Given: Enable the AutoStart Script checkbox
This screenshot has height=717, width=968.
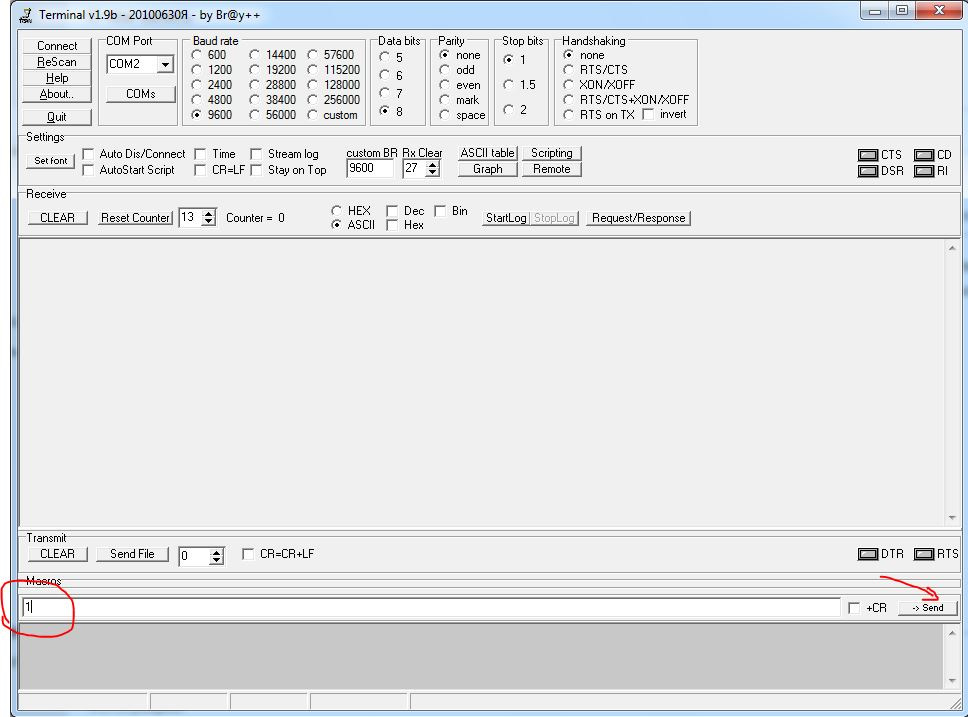Looking at the screenshot, I should tap(88, 170).
